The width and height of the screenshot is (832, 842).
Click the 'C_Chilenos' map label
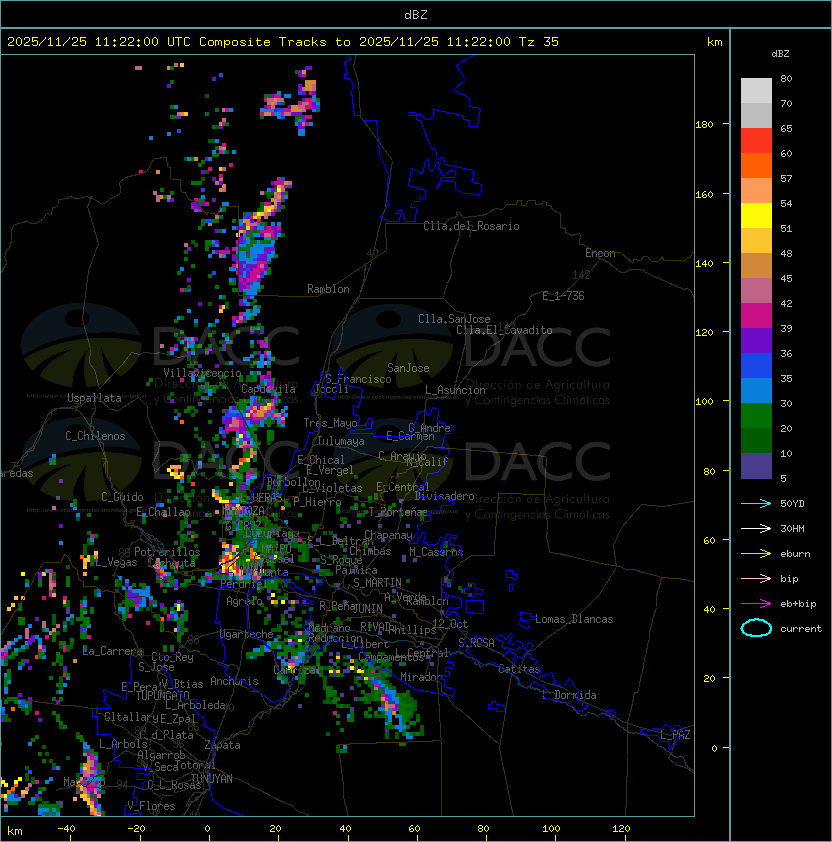click(95, 436)
